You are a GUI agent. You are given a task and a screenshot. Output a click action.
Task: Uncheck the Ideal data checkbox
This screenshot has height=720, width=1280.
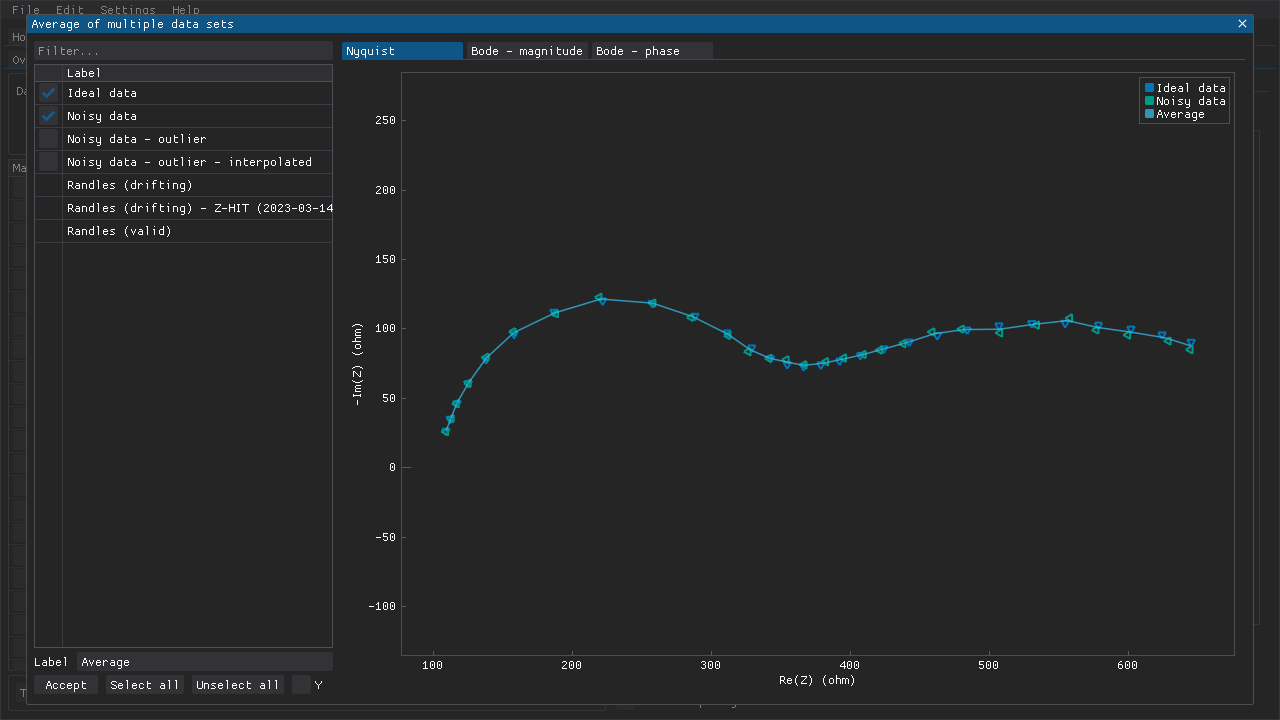coord(48,93)
